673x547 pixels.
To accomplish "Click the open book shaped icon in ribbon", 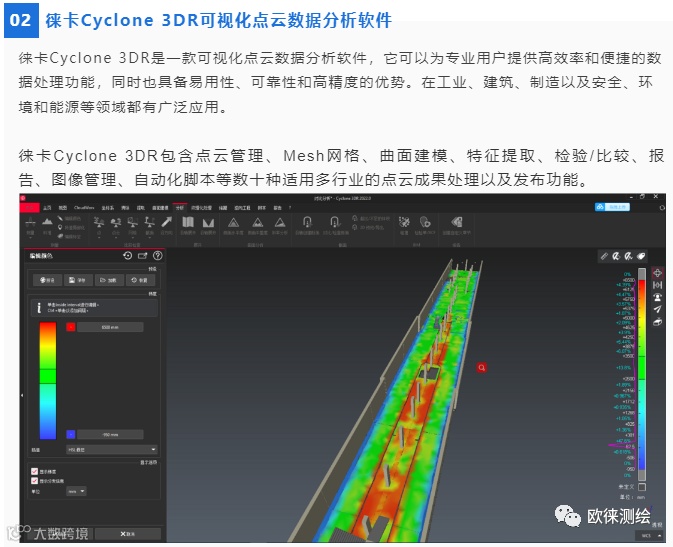I will pos(188,222).
